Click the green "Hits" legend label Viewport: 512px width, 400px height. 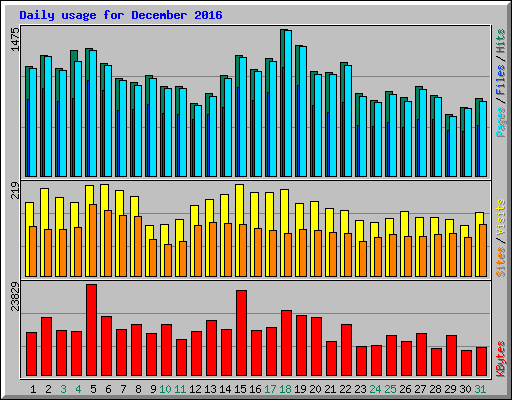(501, 41)
